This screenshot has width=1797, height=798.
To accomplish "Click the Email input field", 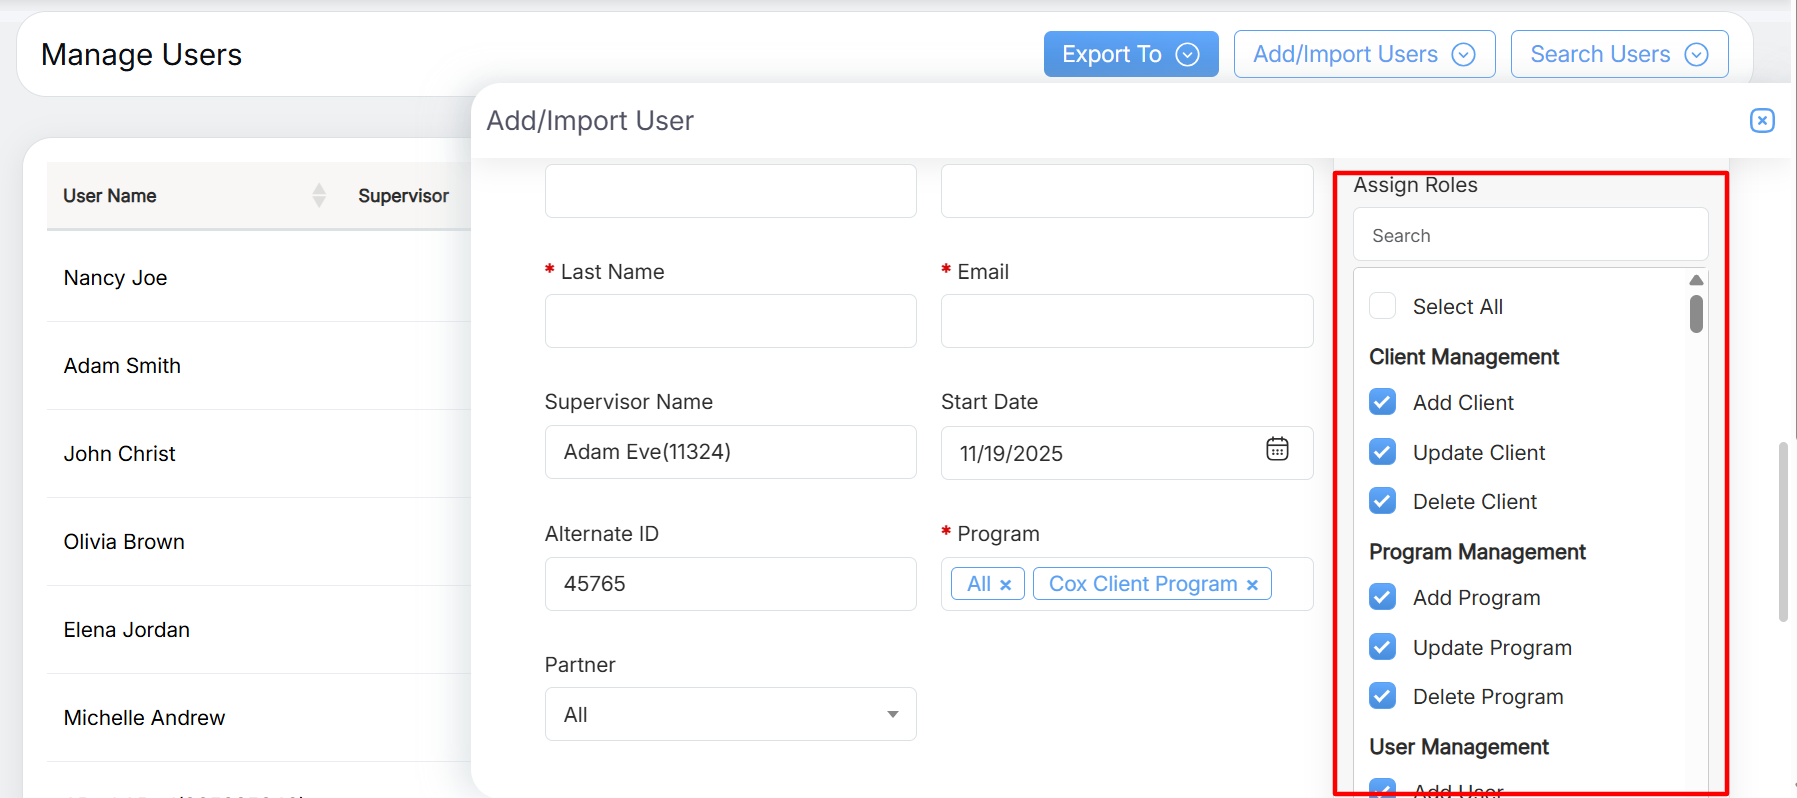I will [x=1126, y=321].
